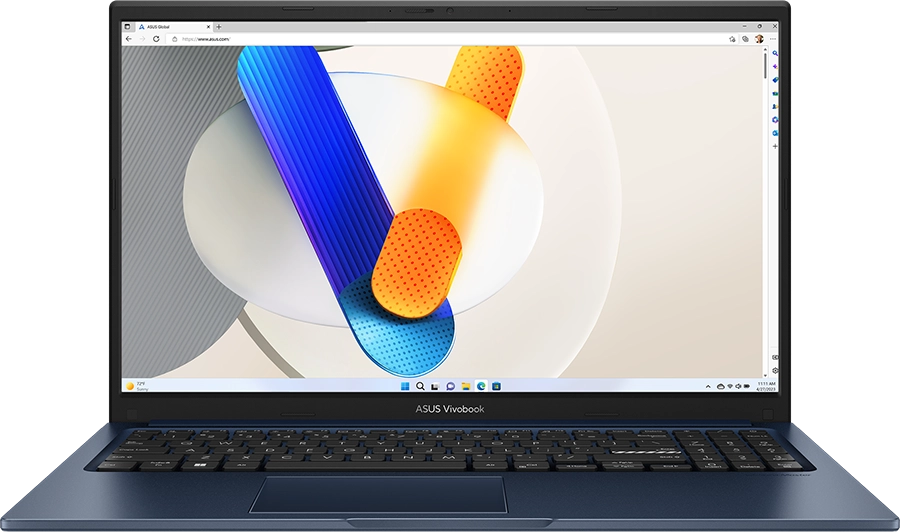Open Microsoft Store from the taskbar

tap(496, 386)
